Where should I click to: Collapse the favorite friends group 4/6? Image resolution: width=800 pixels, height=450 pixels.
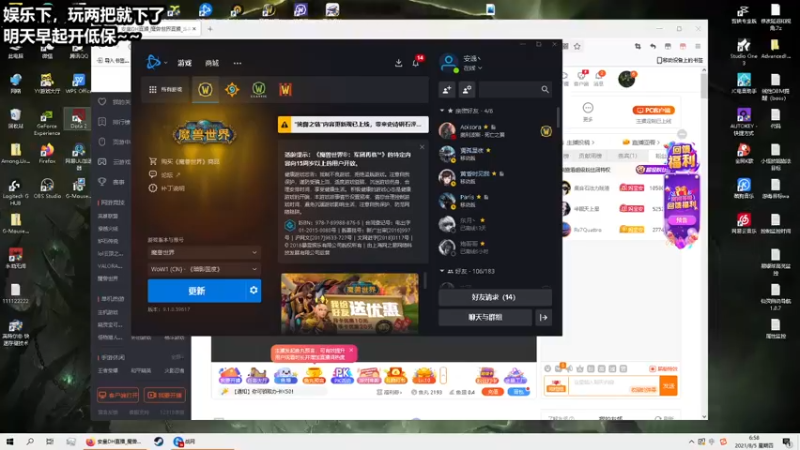point(442,111)
